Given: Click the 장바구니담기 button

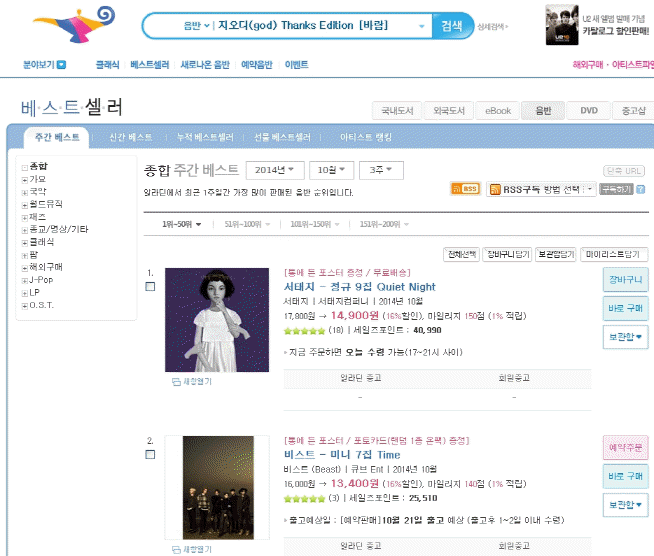Looking at the screenshot, I should [507, 254].
